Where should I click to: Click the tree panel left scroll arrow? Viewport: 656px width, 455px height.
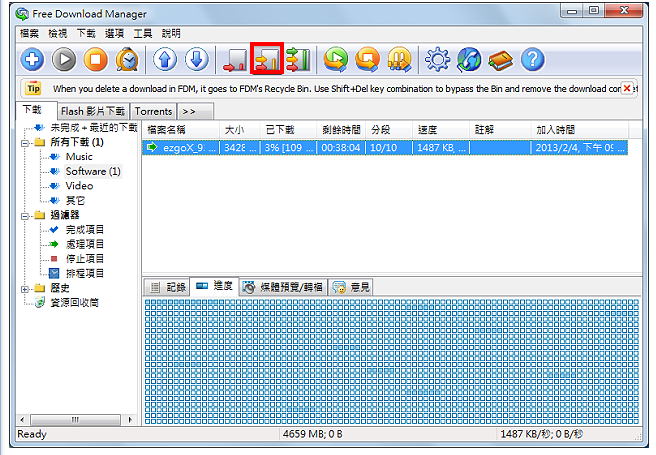(x=23, y=419)
